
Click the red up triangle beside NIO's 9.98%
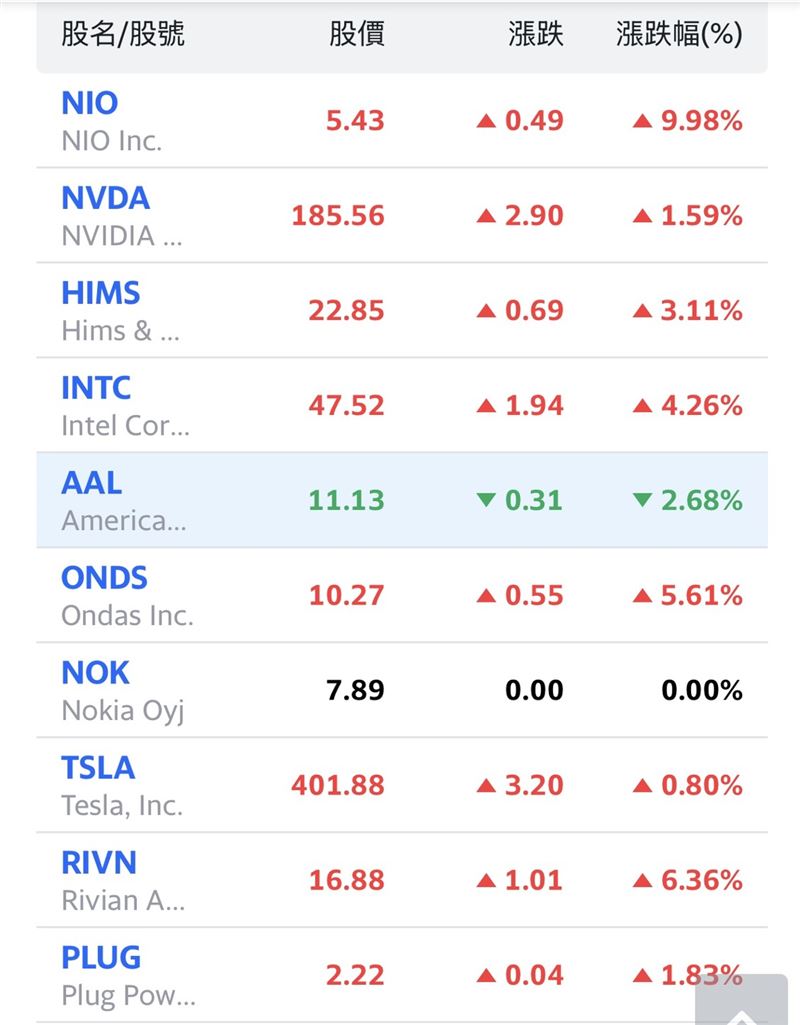pos(642,121)
